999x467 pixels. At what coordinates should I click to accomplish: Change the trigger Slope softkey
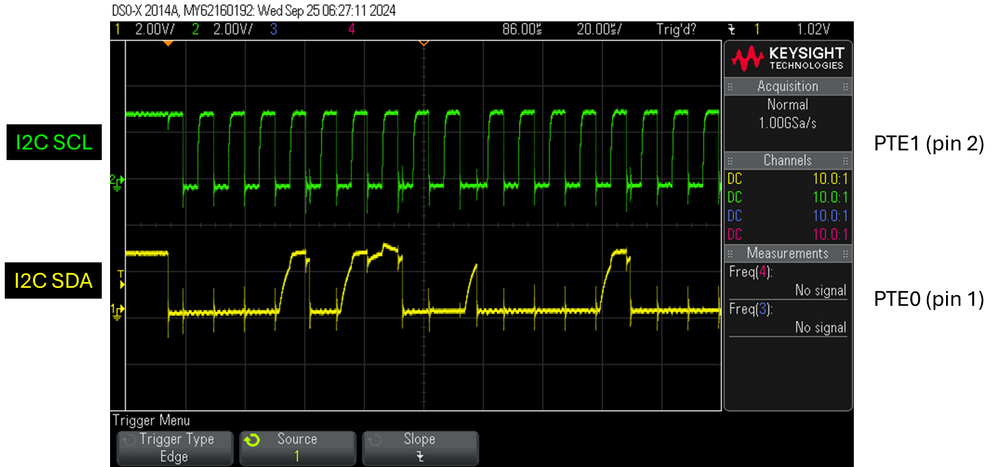tap(419, 447)
